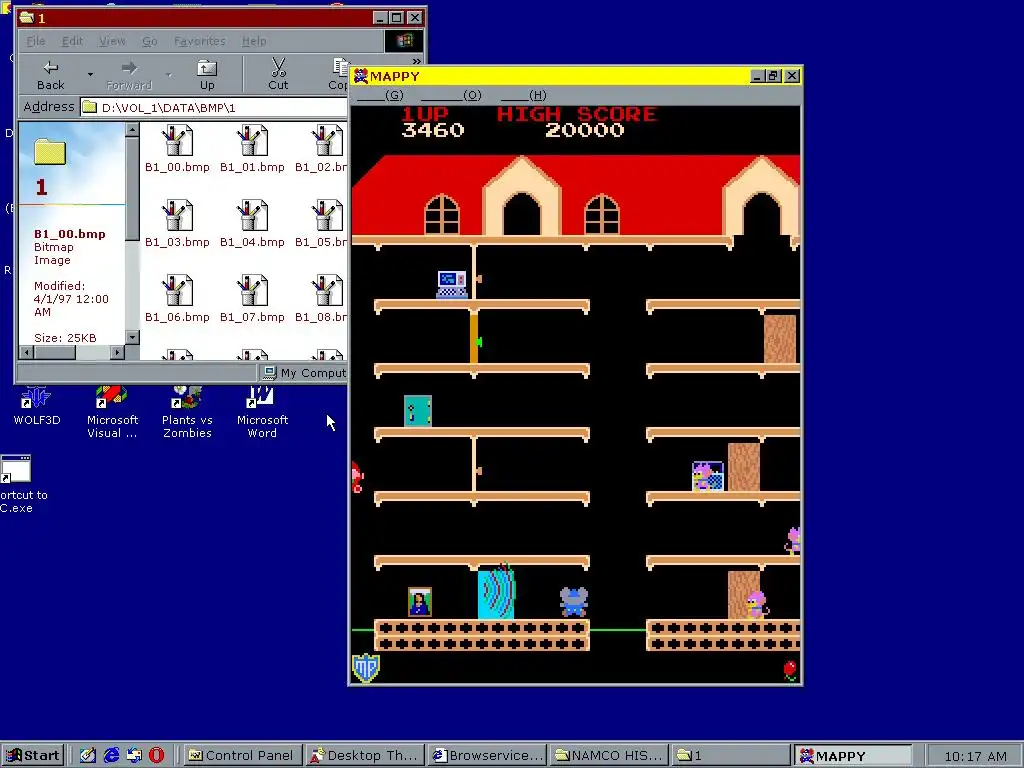1024x768 pixels.
Task: Open the Favorites menu in Explorer
Action: pos(199,41)
